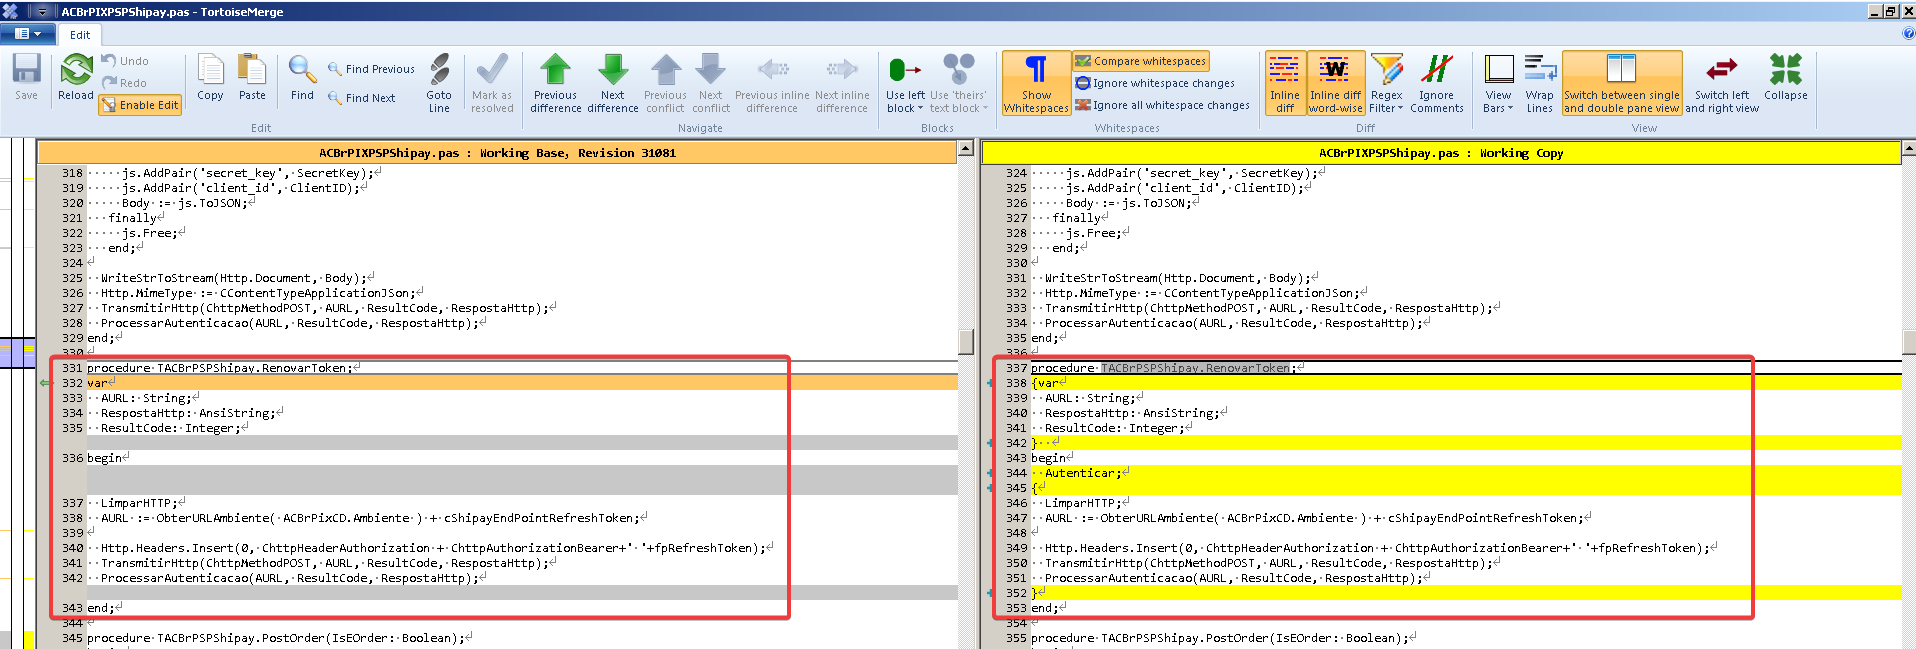
Task: Toggle the Enable Edit button
Action: click(140, 105)
